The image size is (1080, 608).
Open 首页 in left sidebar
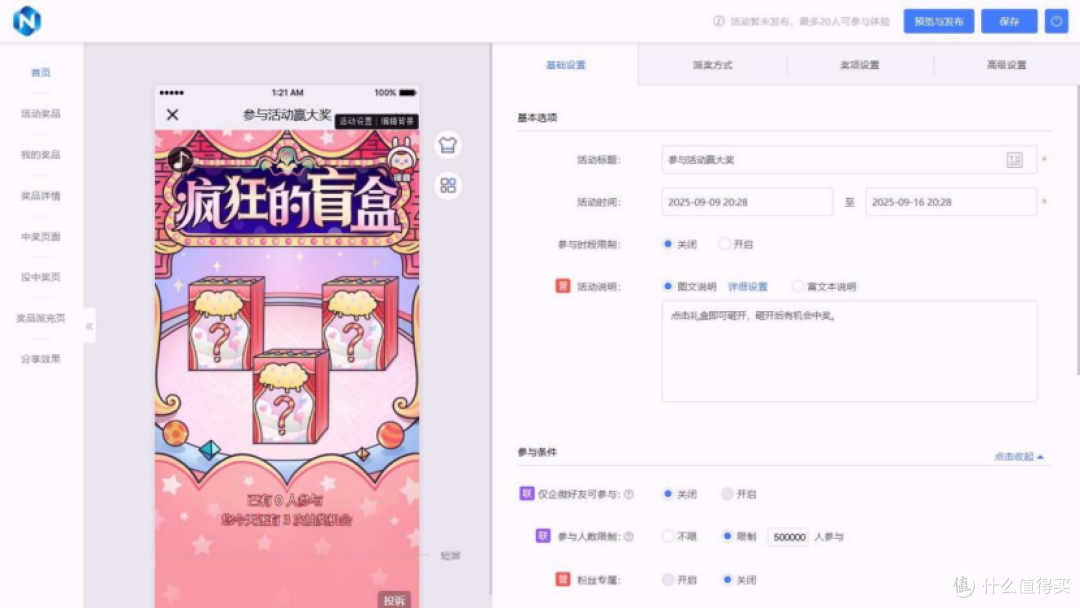(41, 72)
